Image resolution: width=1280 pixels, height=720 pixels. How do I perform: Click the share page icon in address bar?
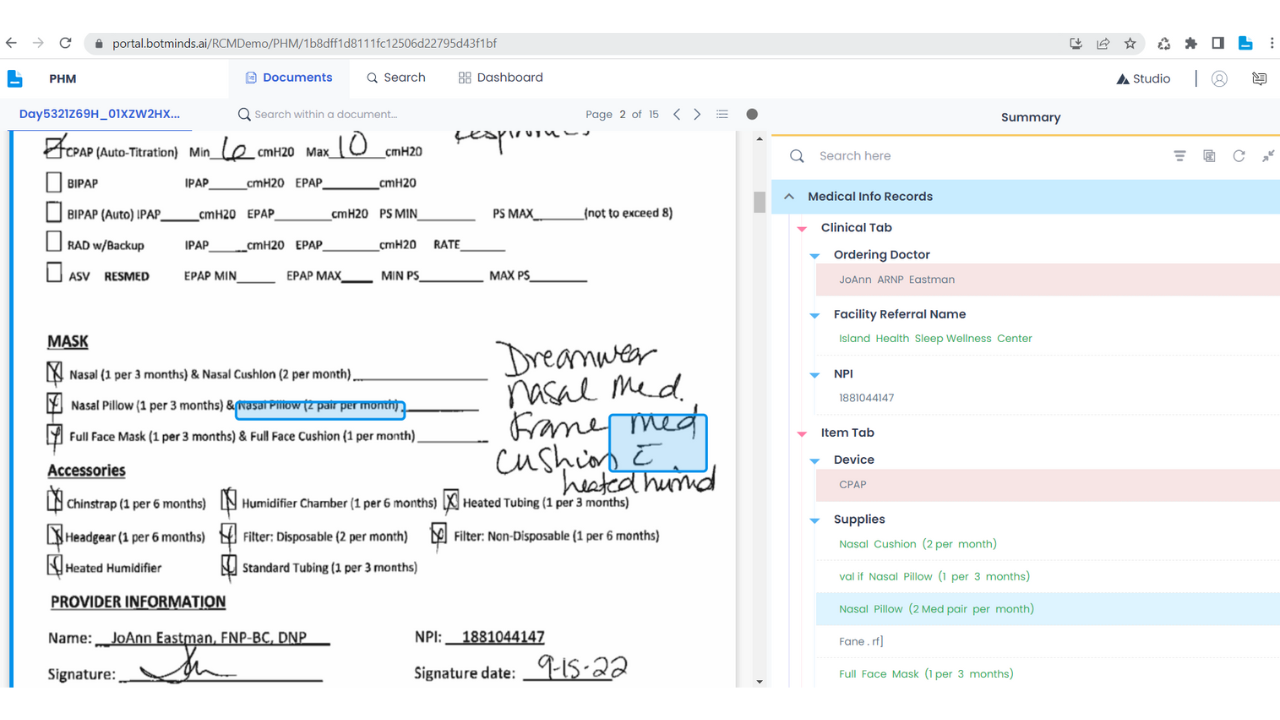1103,43
